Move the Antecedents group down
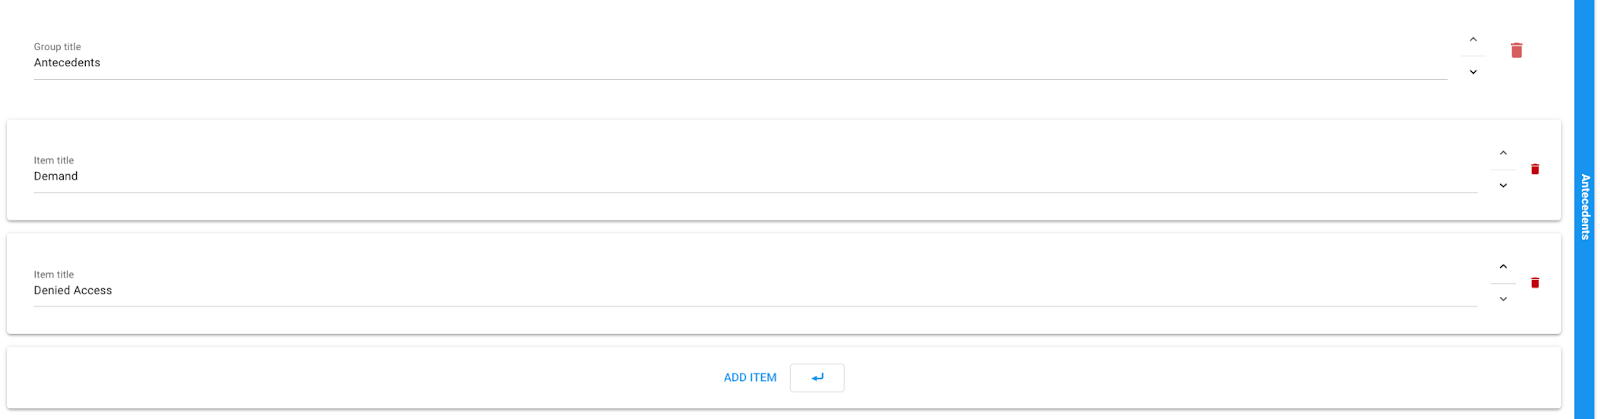 point(1473,72)
